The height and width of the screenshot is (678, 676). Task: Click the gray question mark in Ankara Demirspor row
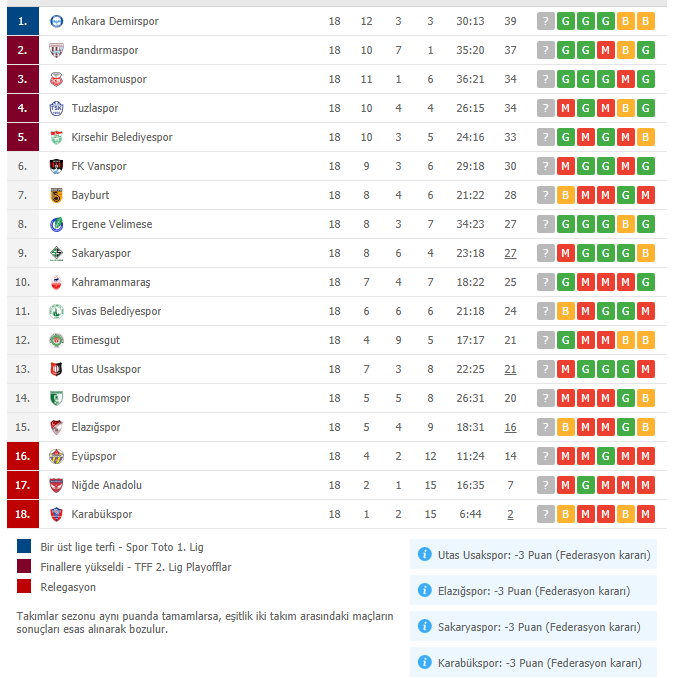[546, 21]
